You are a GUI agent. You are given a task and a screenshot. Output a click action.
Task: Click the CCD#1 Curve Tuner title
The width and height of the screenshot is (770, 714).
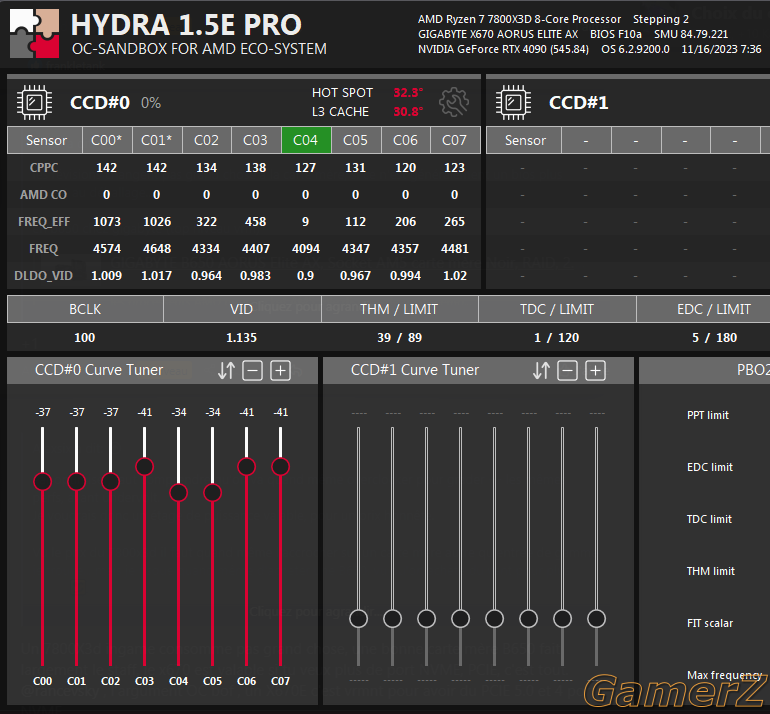point(414,370)
